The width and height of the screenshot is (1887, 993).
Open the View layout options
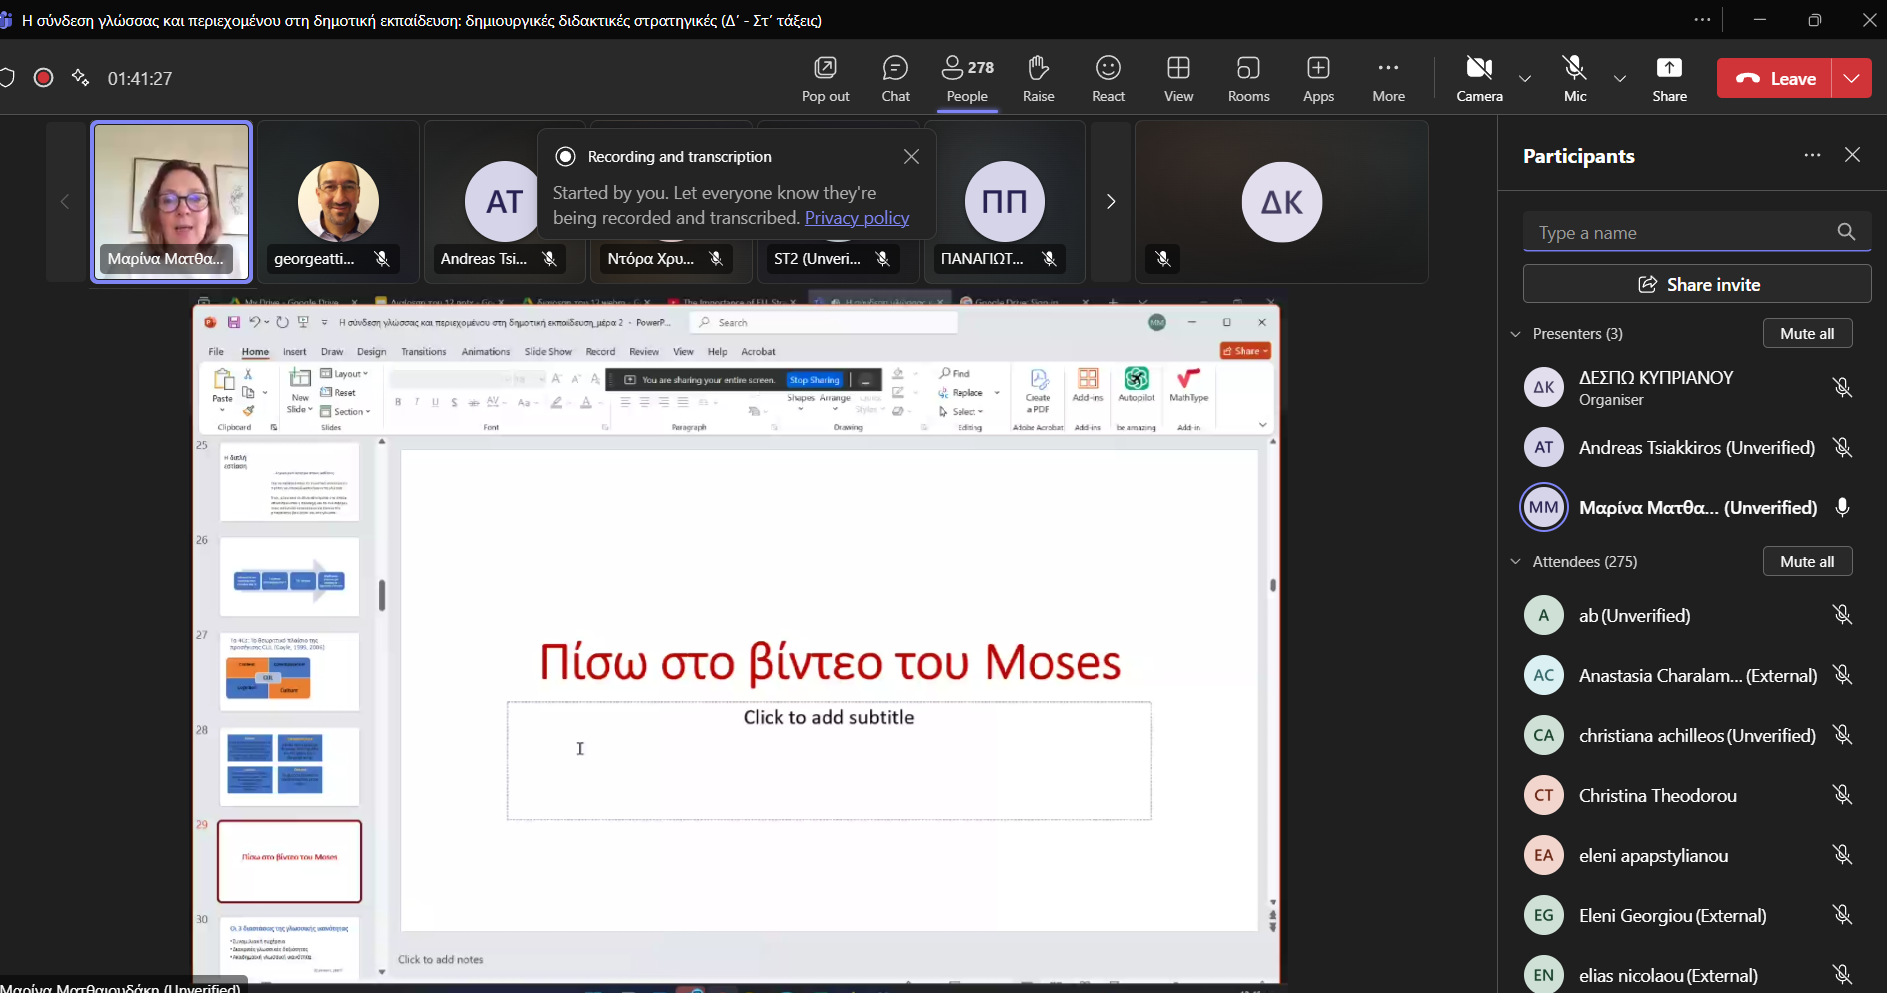[1178, 78]
